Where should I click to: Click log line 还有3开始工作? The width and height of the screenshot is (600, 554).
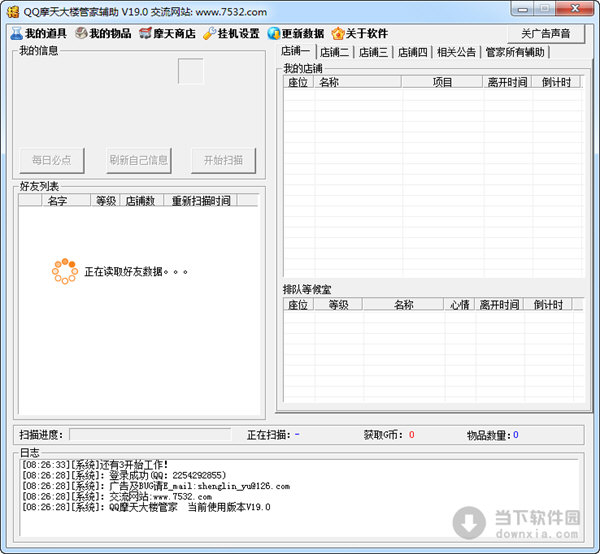[95, 465]
